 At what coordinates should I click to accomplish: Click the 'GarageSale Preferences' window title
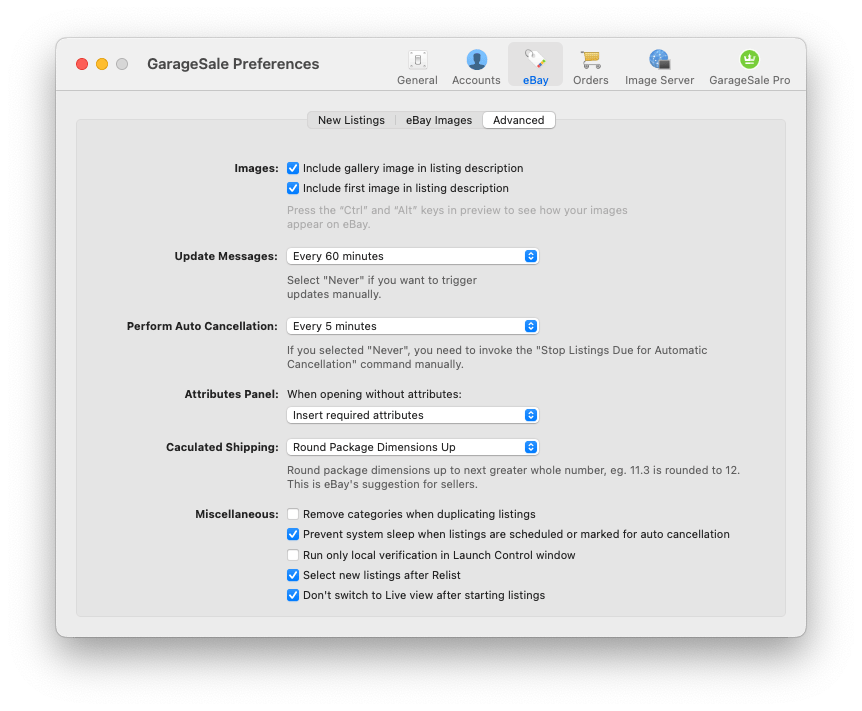pos(233,64)
